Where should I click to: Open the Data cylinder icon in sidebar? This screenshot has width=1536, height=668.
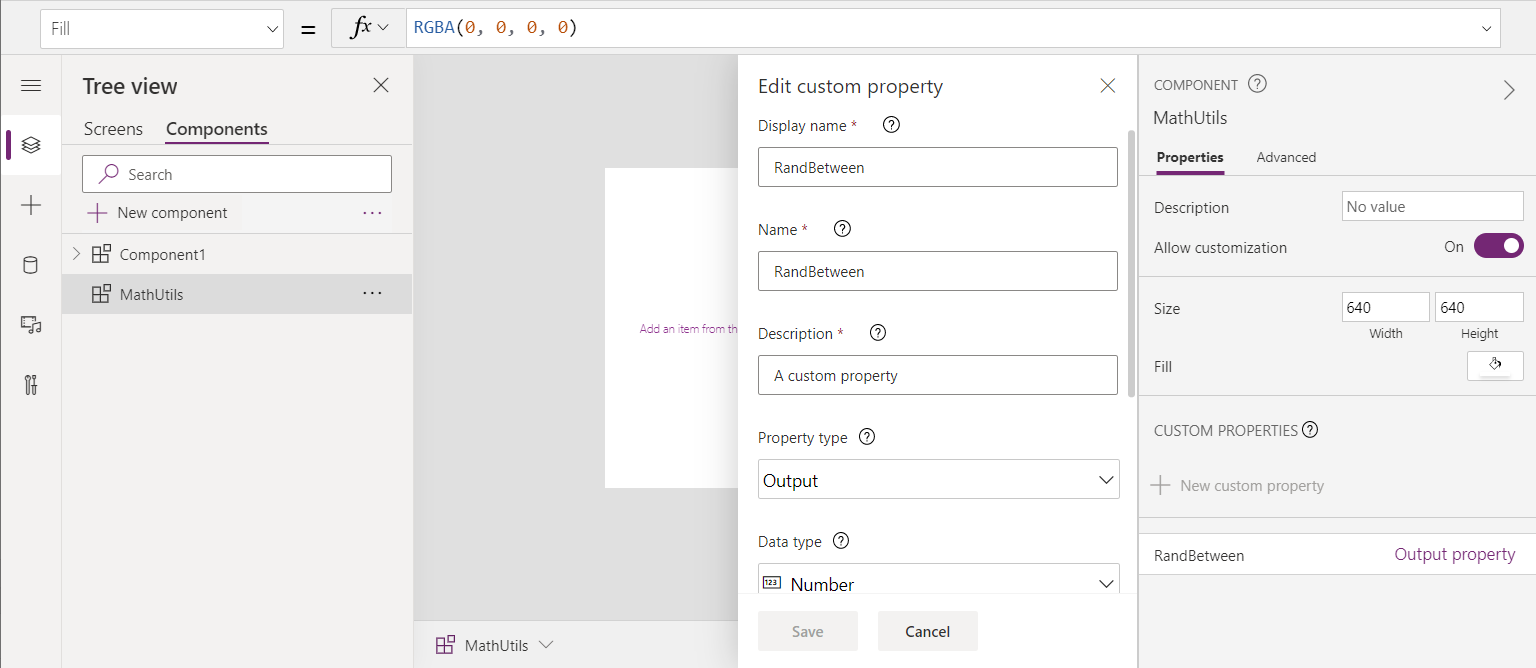[31, 265]
